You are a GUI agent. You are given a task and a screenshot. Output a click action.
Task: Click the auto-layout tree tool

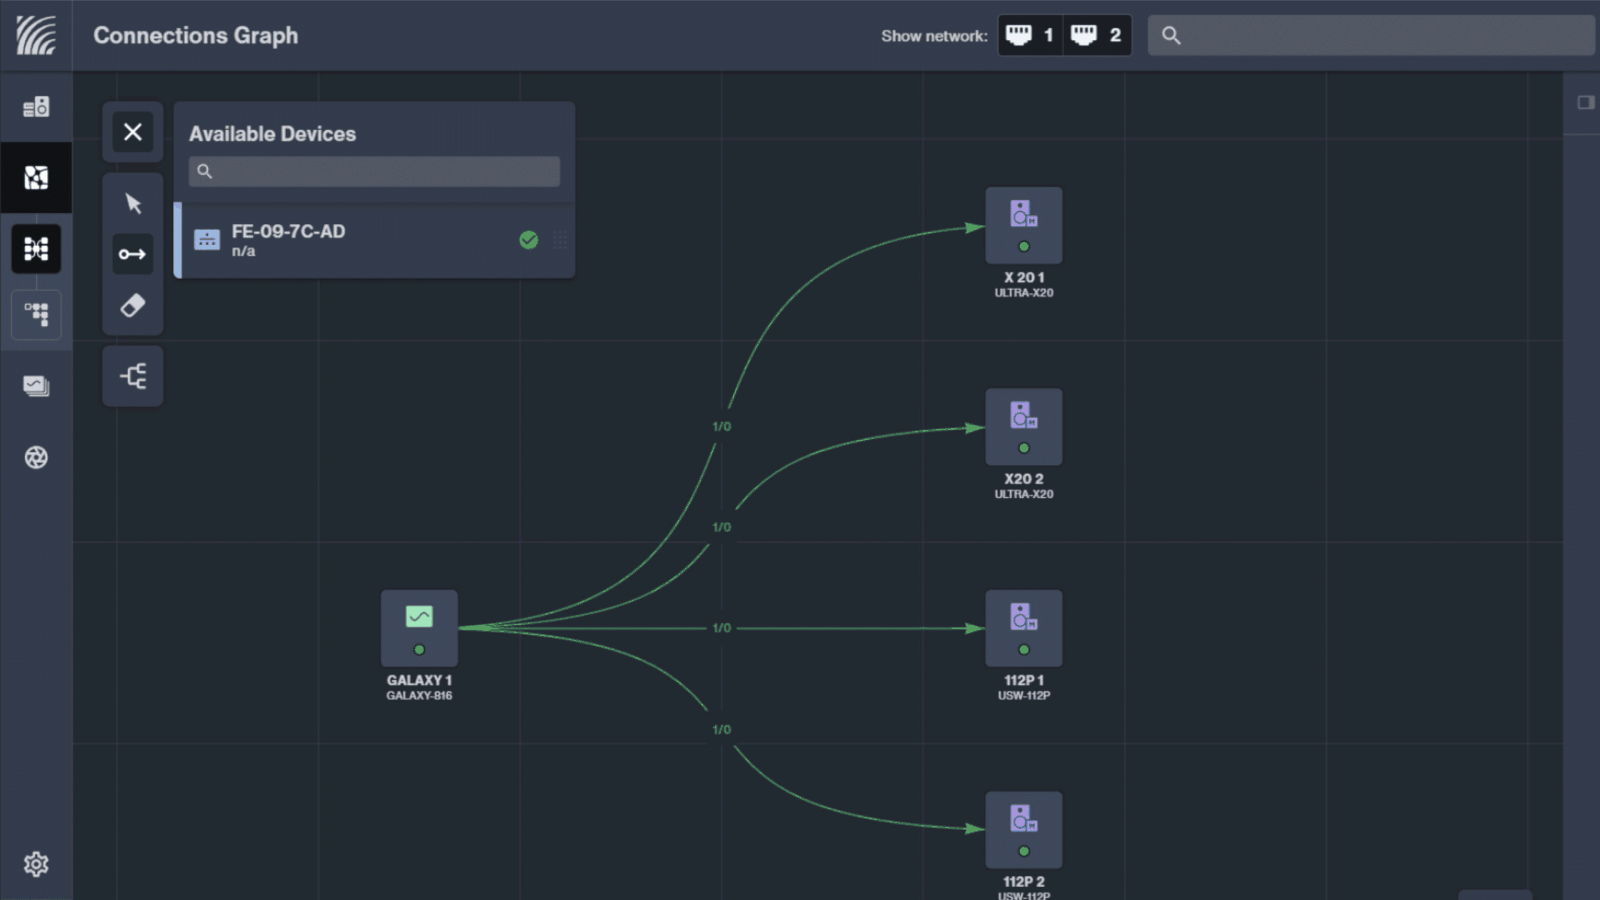[133, 376]
